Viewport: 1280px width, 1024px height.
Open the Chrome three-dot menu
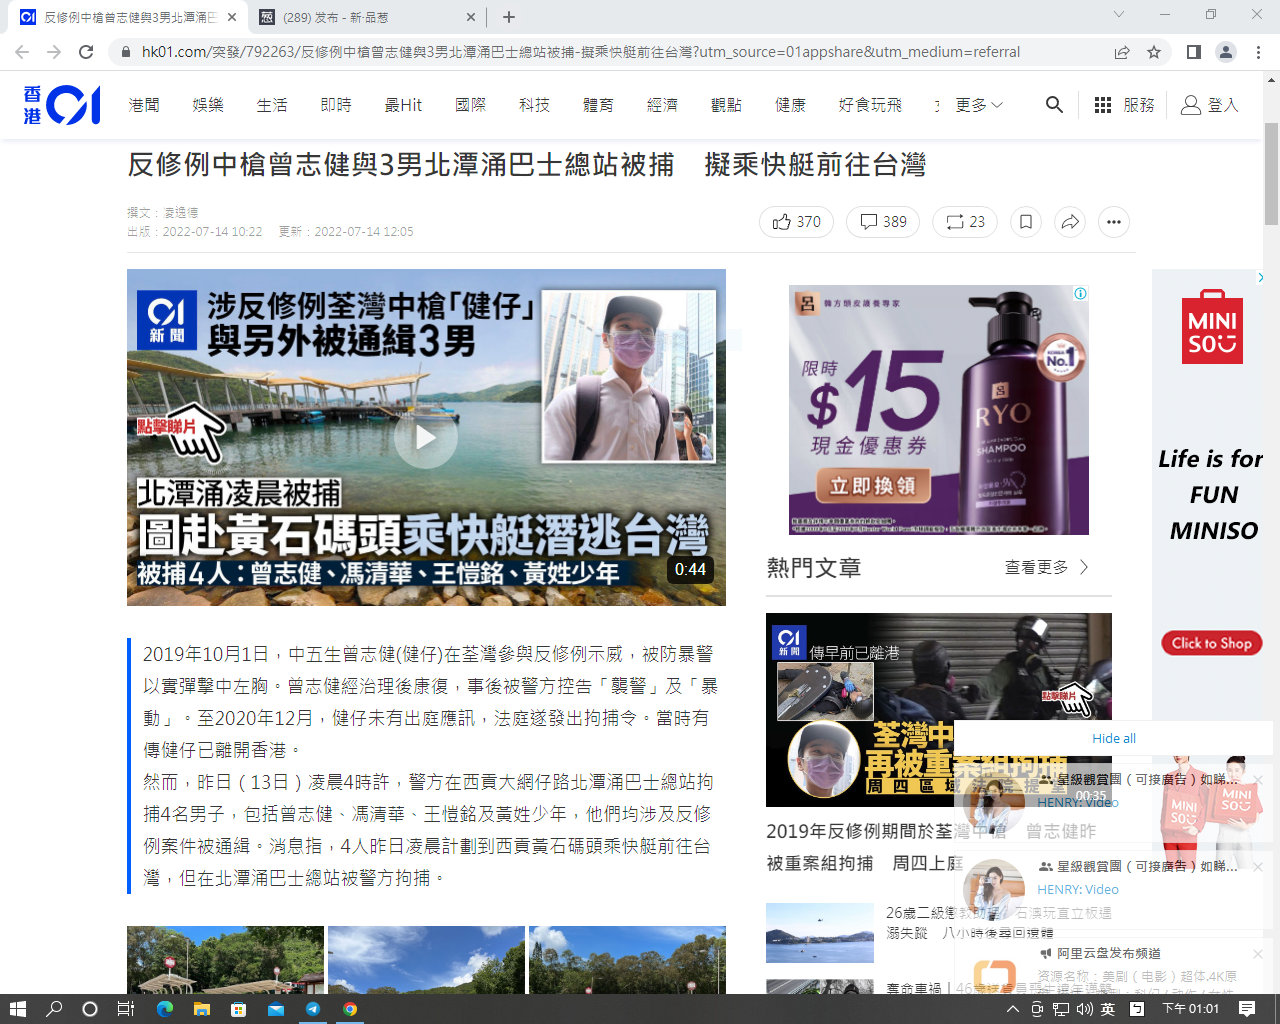[x=1259, y=52]
